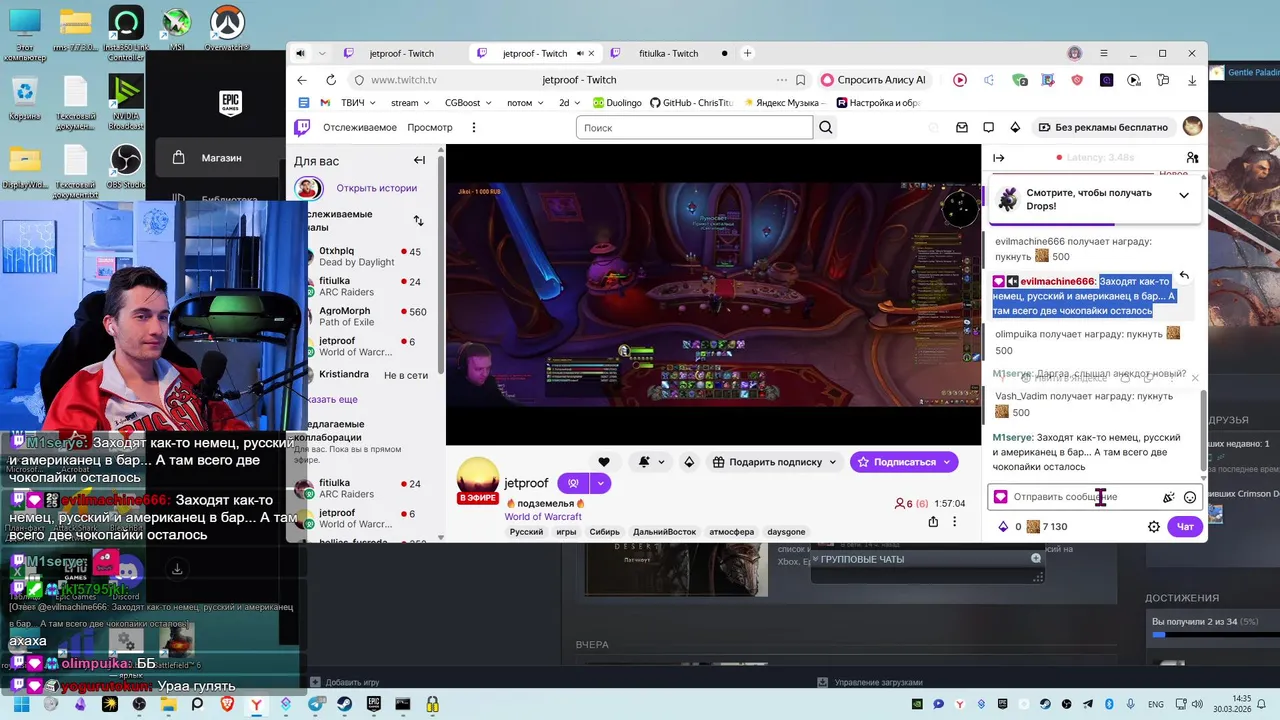This screenshot has height=720, width=1280.
Task: Expand the CGBoost bookmarks folder
Action: pos(469,102)
